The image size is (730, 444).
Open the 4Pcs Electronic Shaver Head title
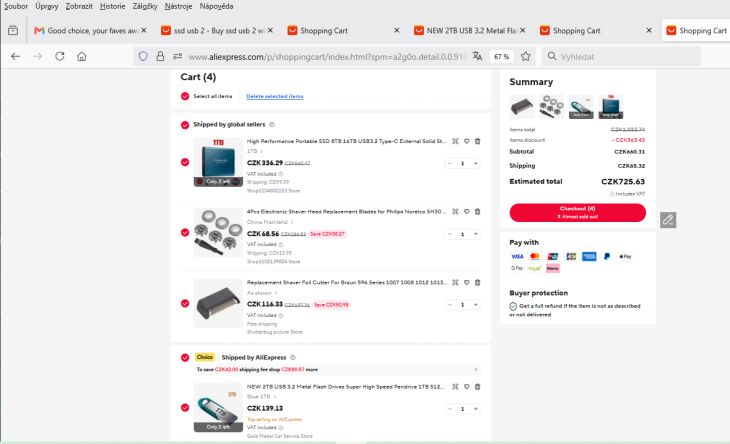point(346,211)
